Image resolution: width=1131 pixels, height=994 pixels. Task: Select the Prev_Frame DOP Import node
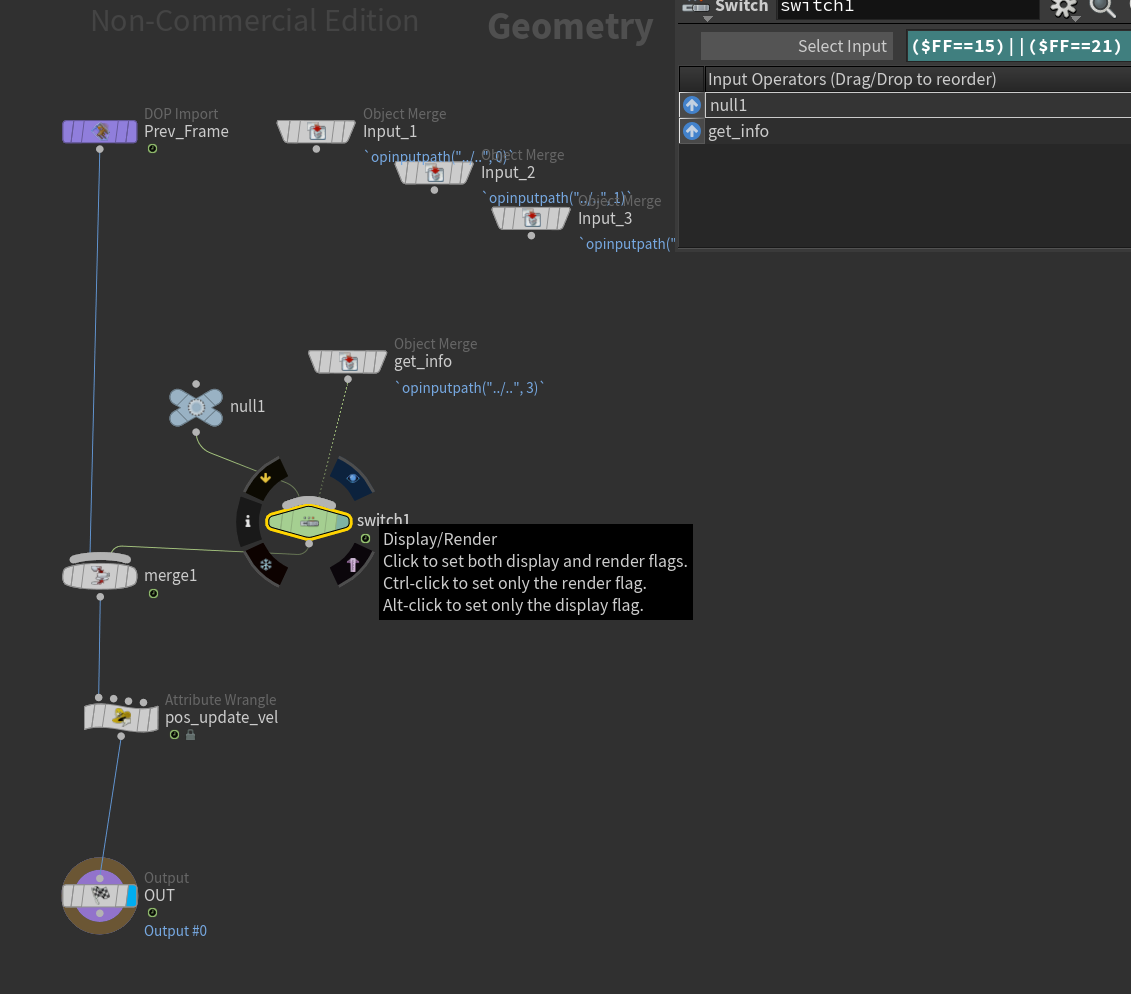[100, 131]
